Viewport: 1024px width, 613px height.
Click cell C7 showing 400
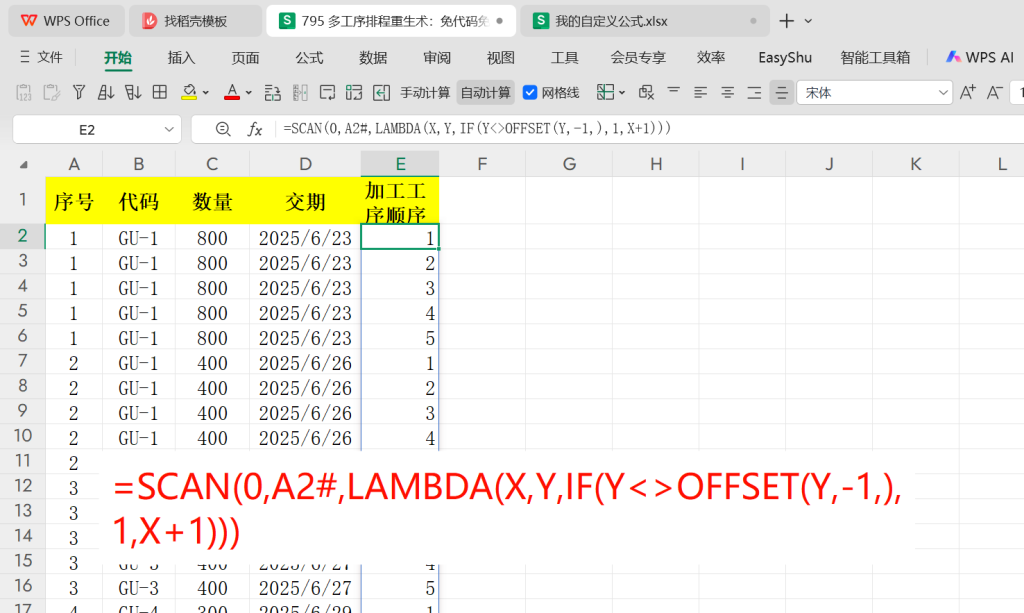tap(212, 363)
